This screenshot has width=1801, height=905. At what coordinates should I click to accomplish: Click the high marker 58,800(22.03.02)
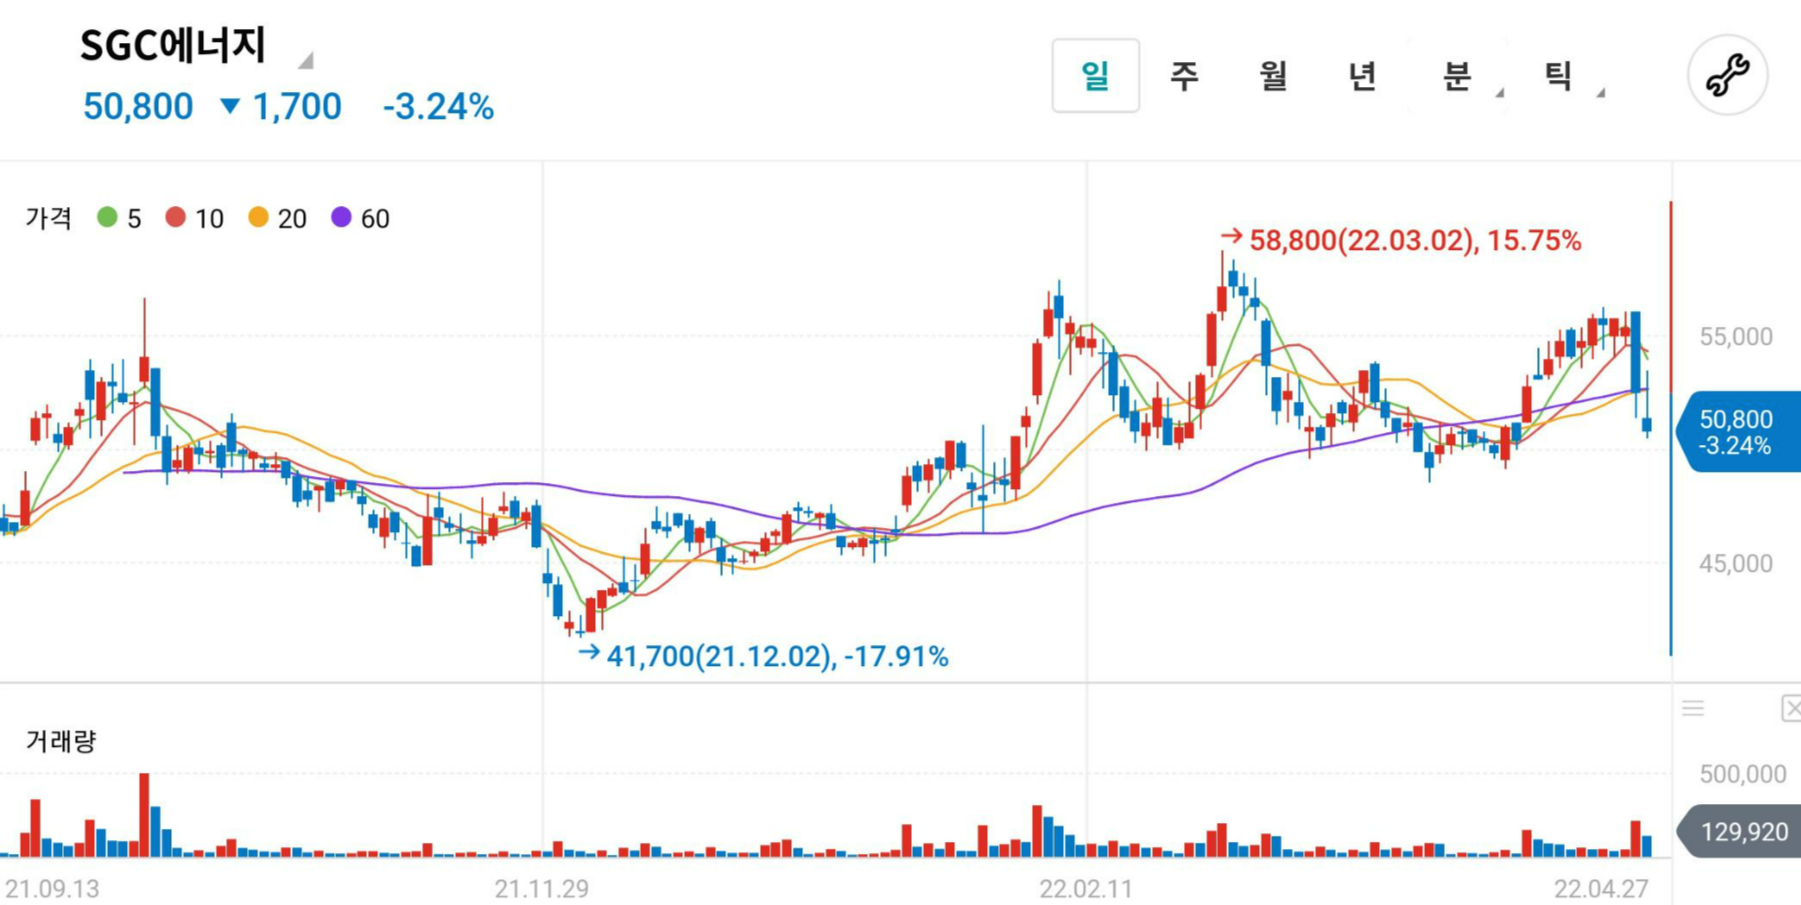point(1400,240)
